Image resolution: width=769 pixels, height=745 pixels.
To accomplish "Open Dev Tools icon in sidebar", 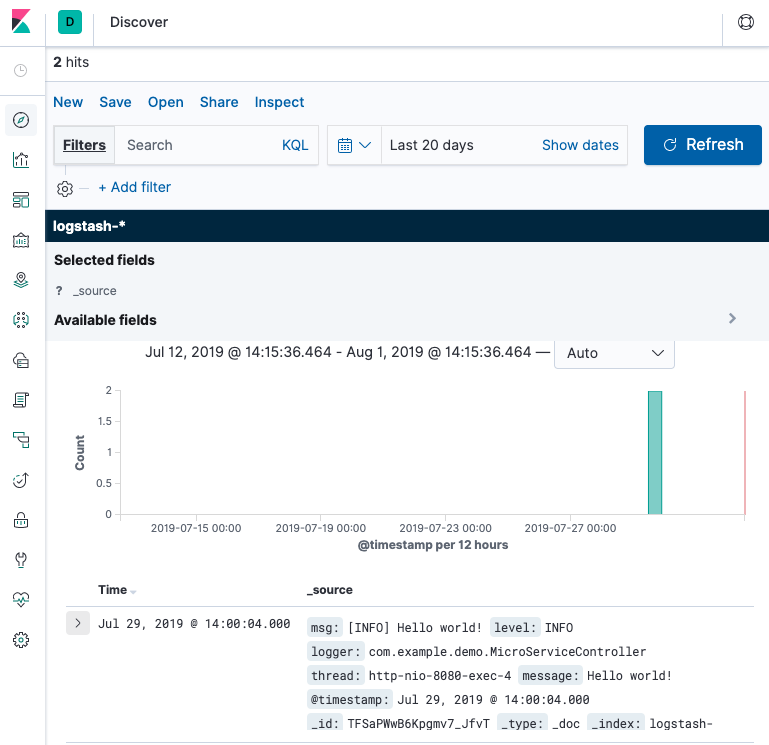I will click(21, 560).
